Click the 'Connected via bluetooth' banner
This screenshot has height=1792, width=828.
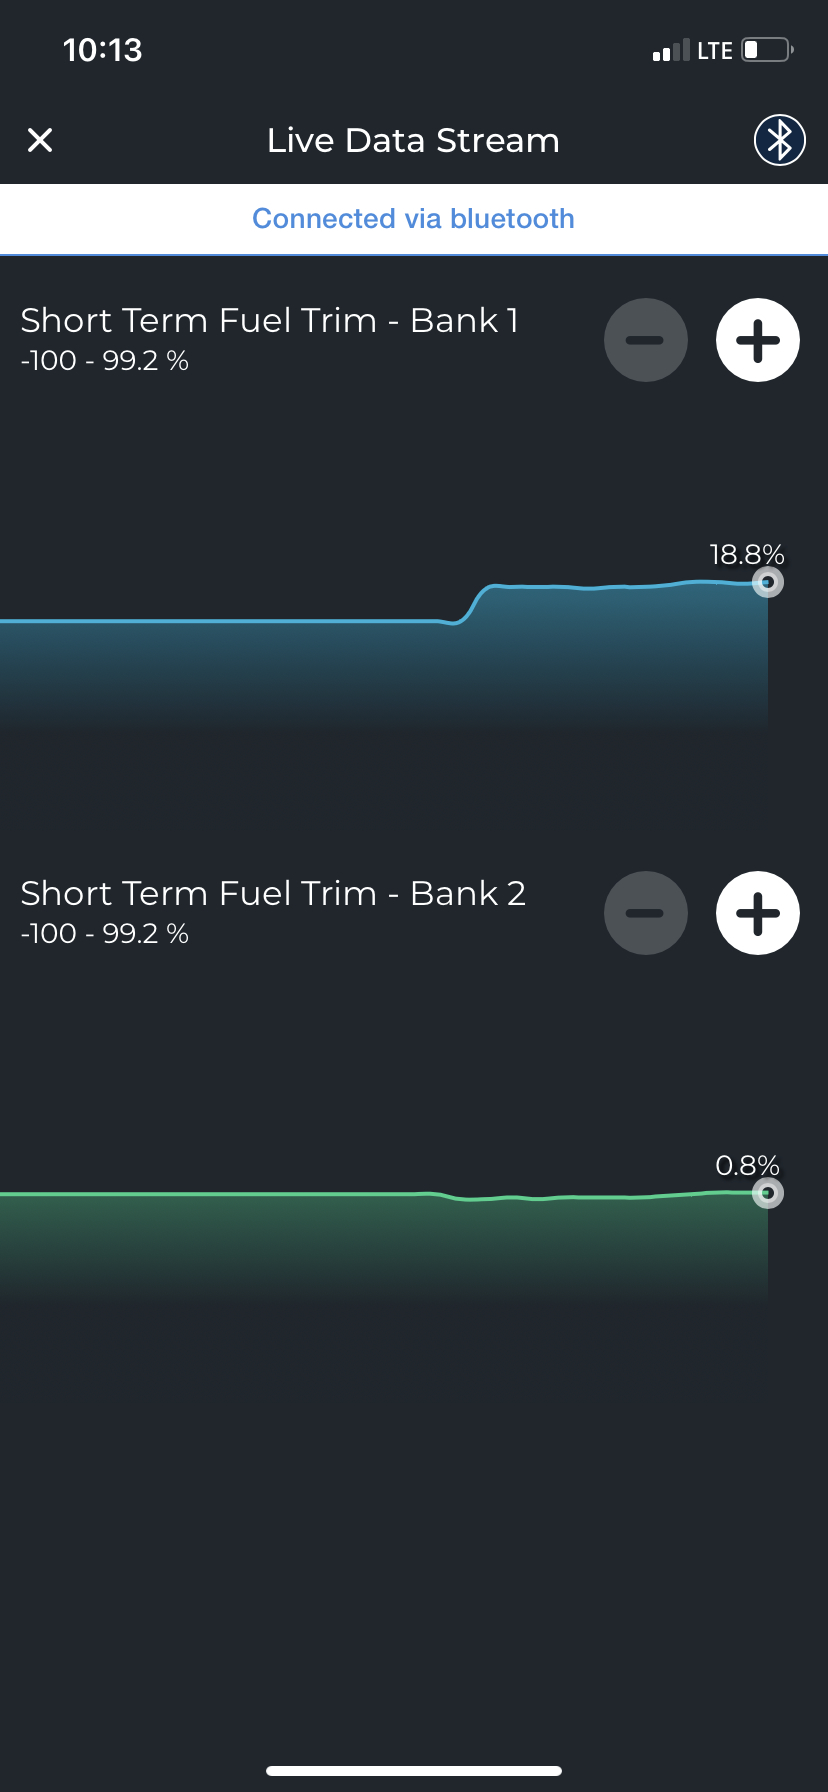pyautogui.click(x=413, y=219)
